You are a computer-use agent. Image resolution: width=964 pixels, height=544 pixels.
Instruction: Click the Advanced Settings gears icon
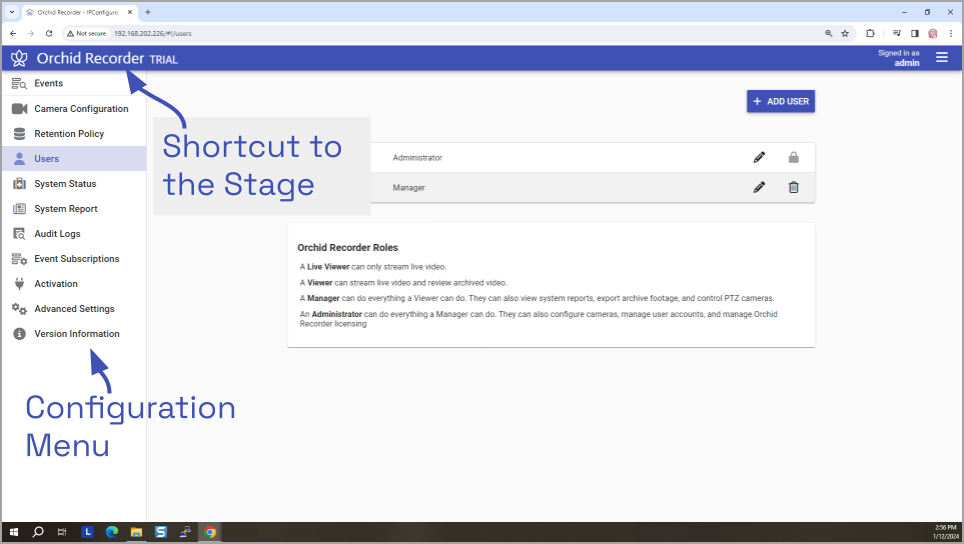pos(19,309)
